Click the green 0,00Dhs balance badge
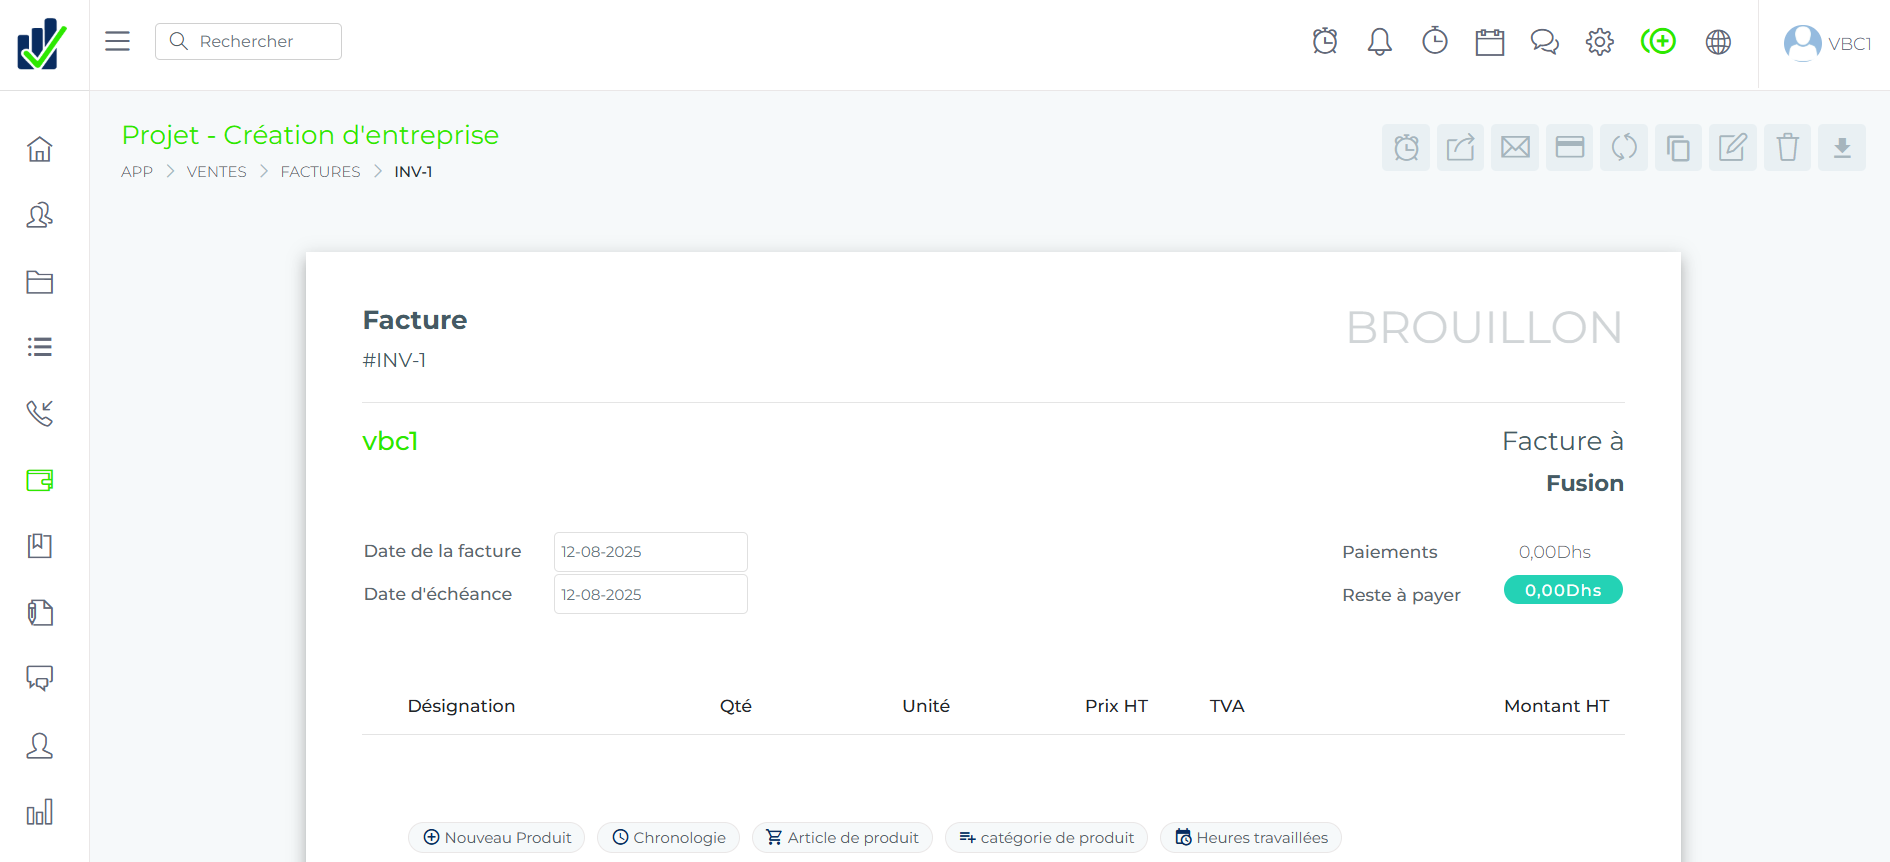The image size is (1890, 862). point(1562,591)
